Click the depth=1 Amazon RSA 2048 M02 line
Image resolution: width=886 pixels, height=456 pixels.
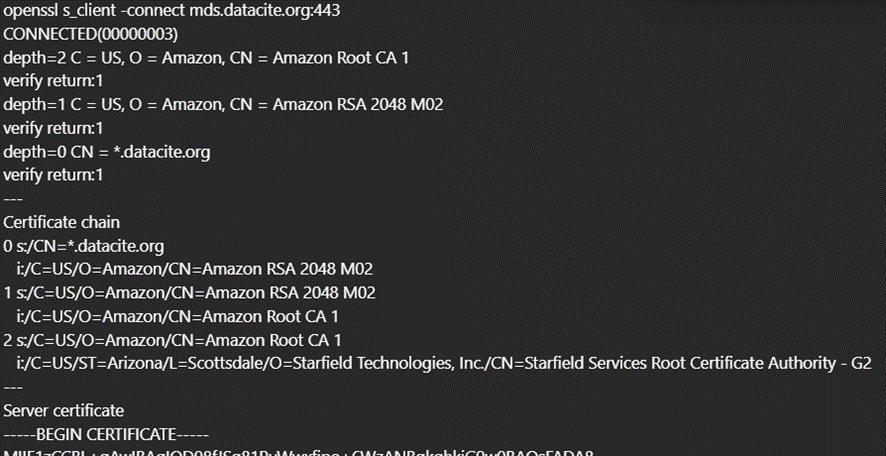coord(223,104)
